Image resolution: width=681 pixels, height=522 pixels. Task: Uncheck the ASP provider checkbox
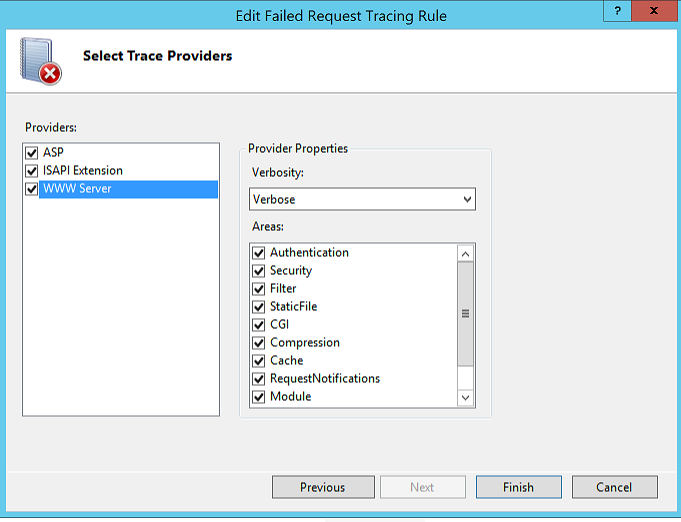tap(32, 153)
